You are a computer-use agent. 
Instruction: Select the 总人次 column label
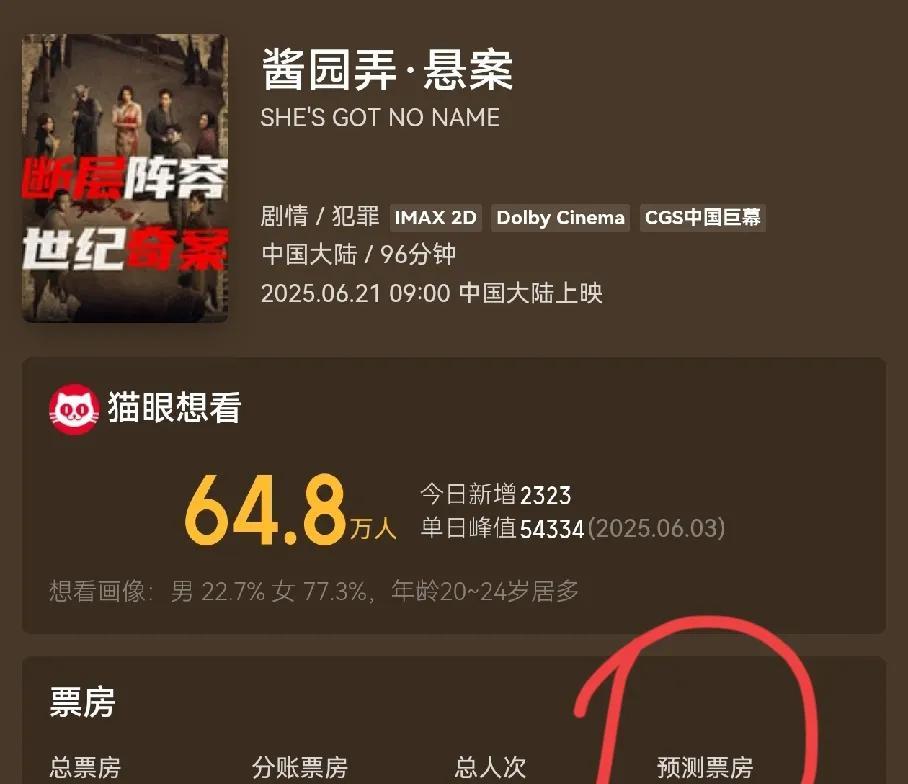[x=490, y=768]
